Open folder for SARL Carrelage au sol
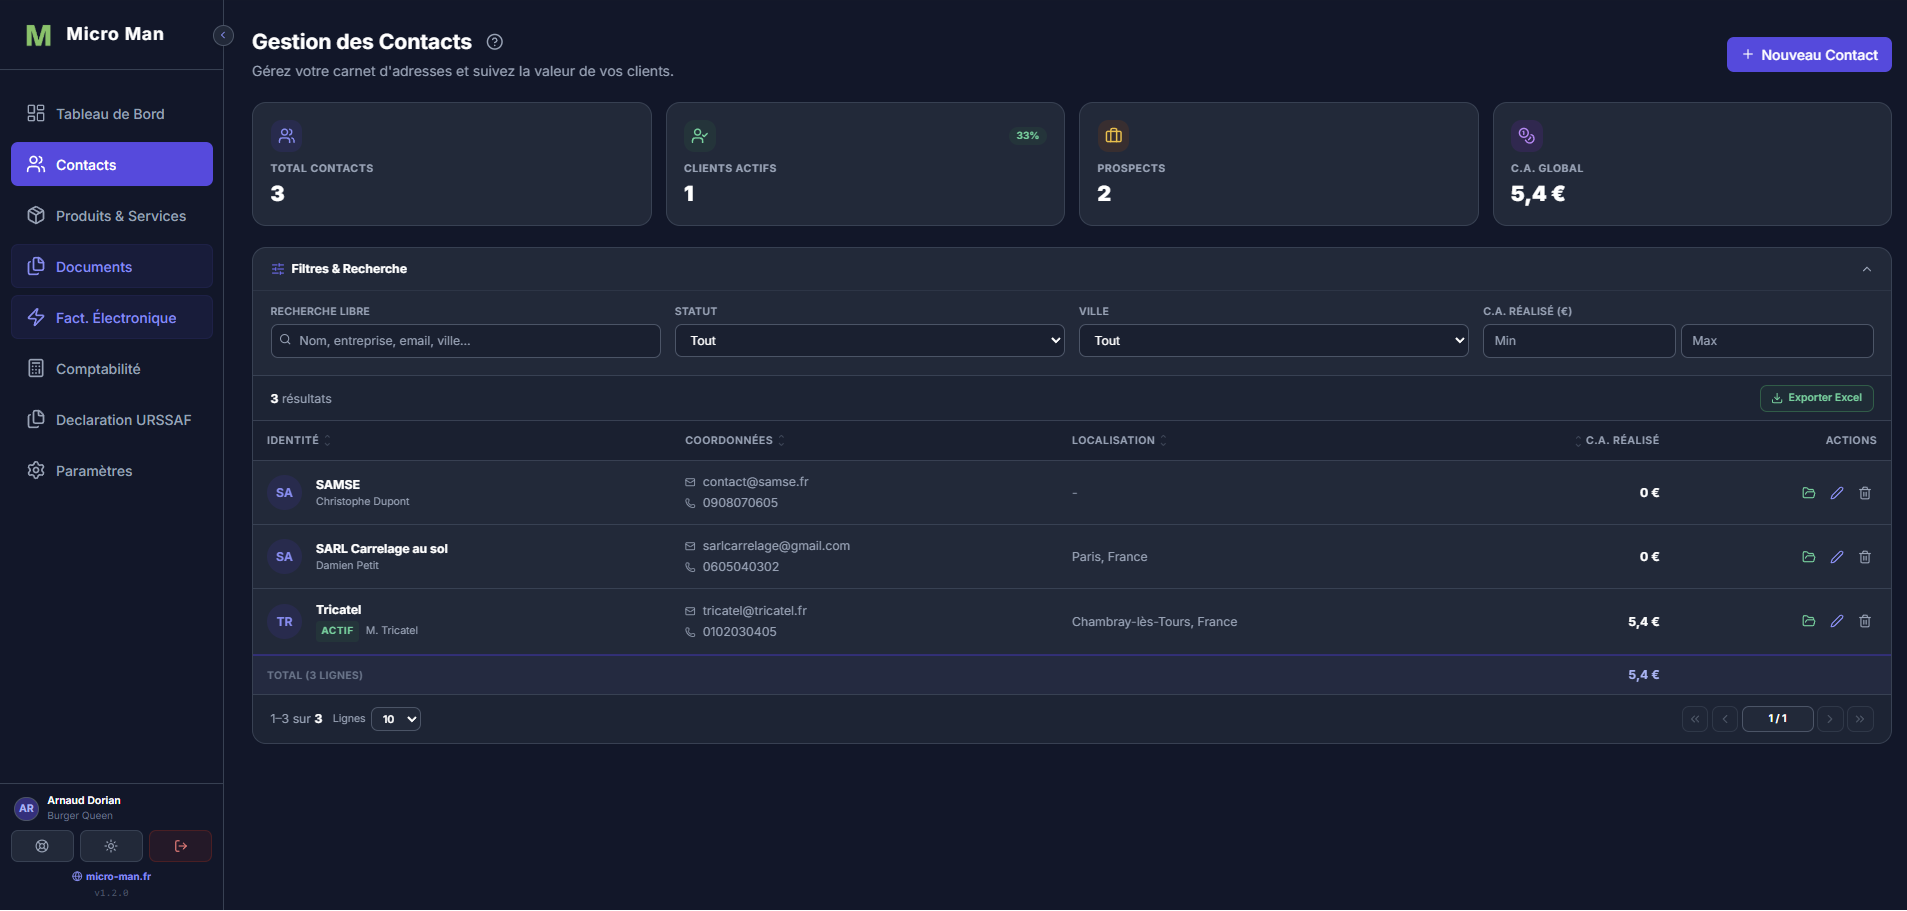1907x911 pixels. (x=1808, y=557)
